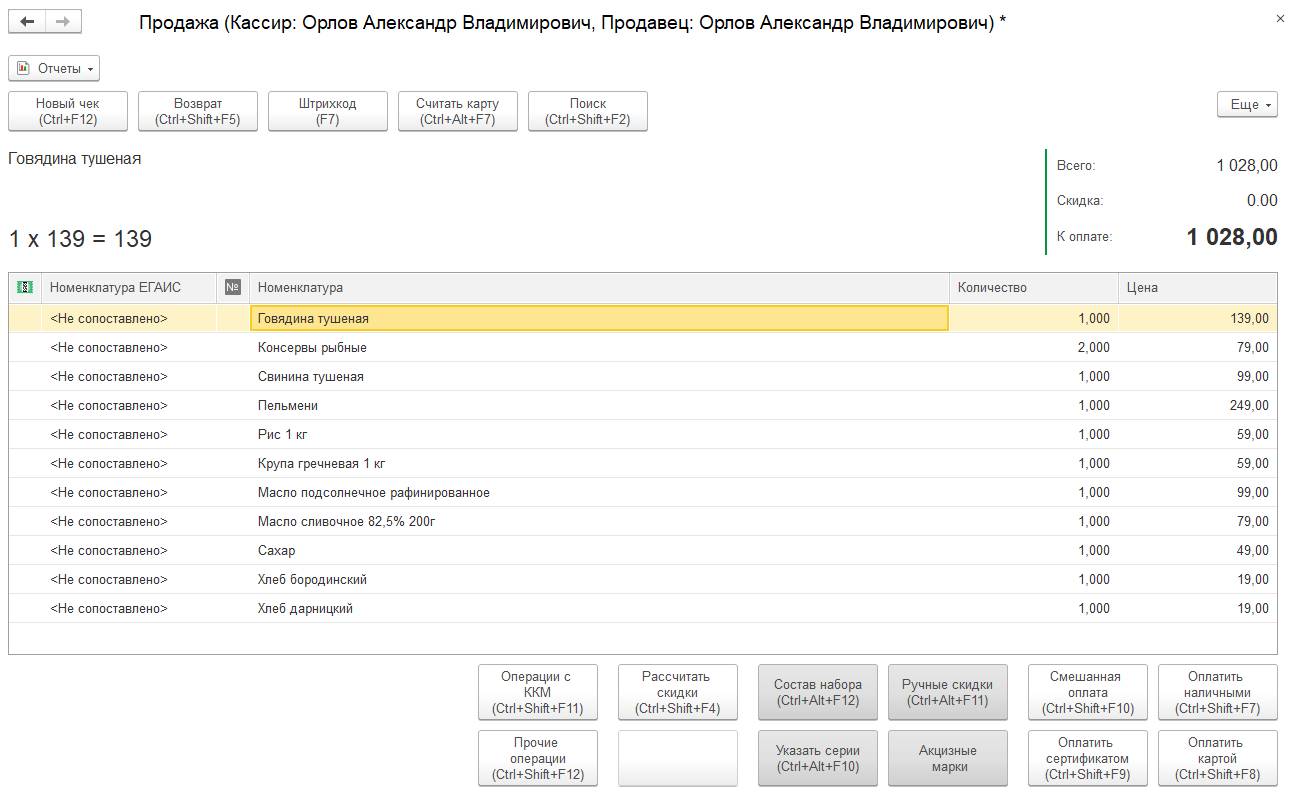The height and width of the screenshot is (797, 1294).
Task: Click price 99,00 for Свинина тушеная
Action: point(1198,377)
